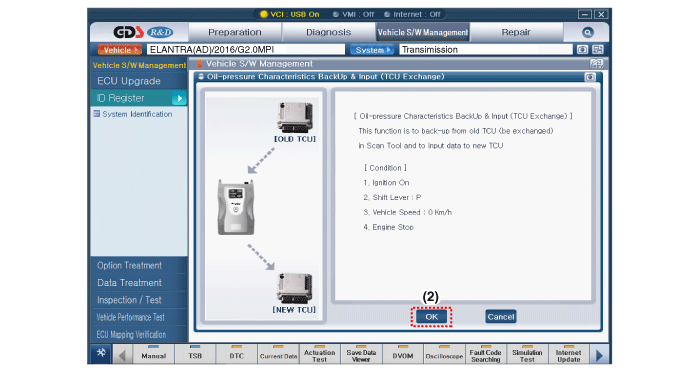Click the camera screenshot icon beside System field
This screenshot has height=372, width=699.
[582, 50]
